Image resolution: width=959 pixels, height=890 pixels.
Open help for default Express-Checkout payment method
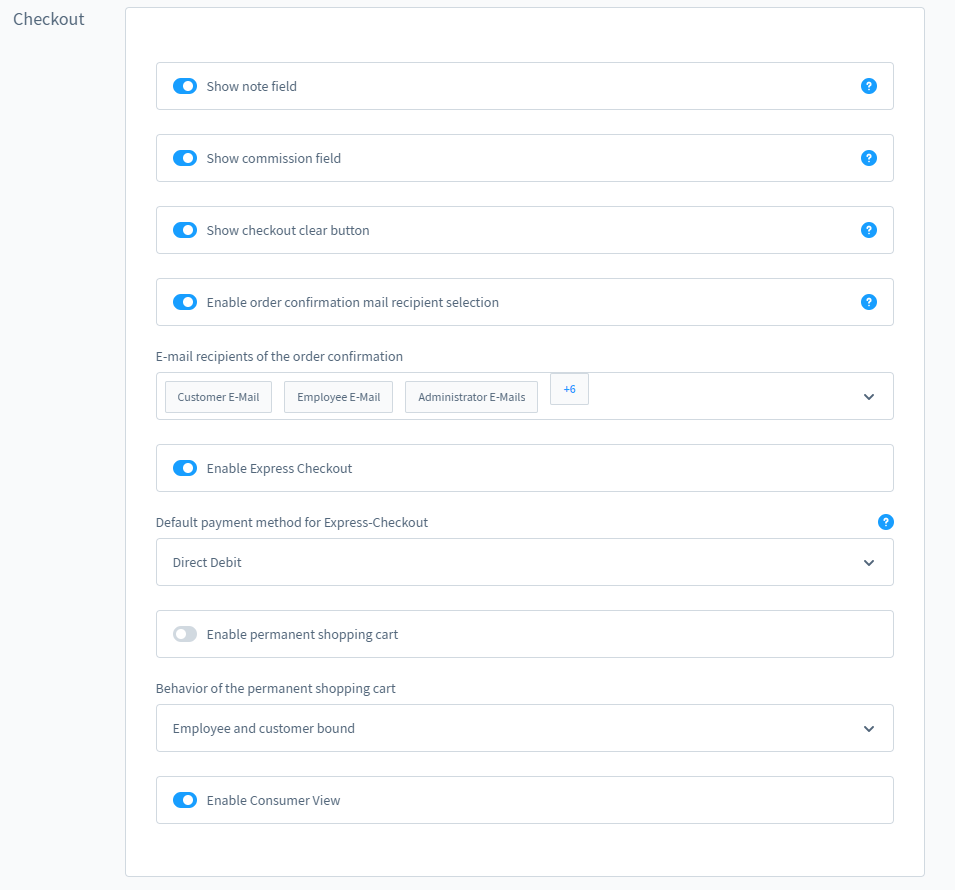coord(885,522)
